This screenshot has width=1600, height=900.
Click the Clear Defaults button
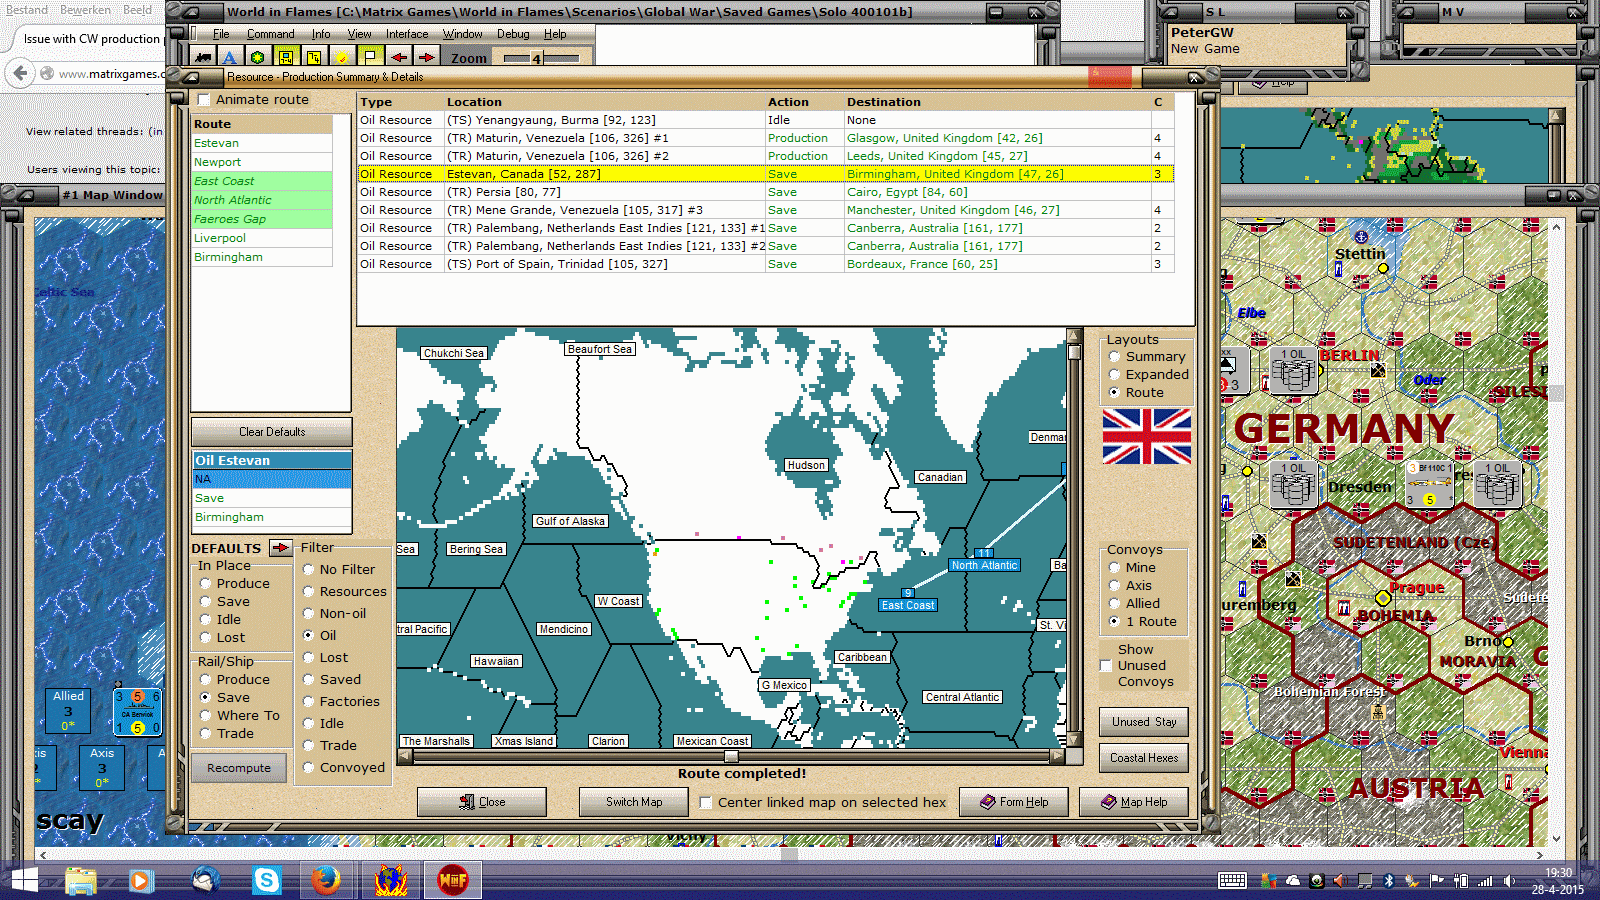pyautogui.click(x=272, y=432)
